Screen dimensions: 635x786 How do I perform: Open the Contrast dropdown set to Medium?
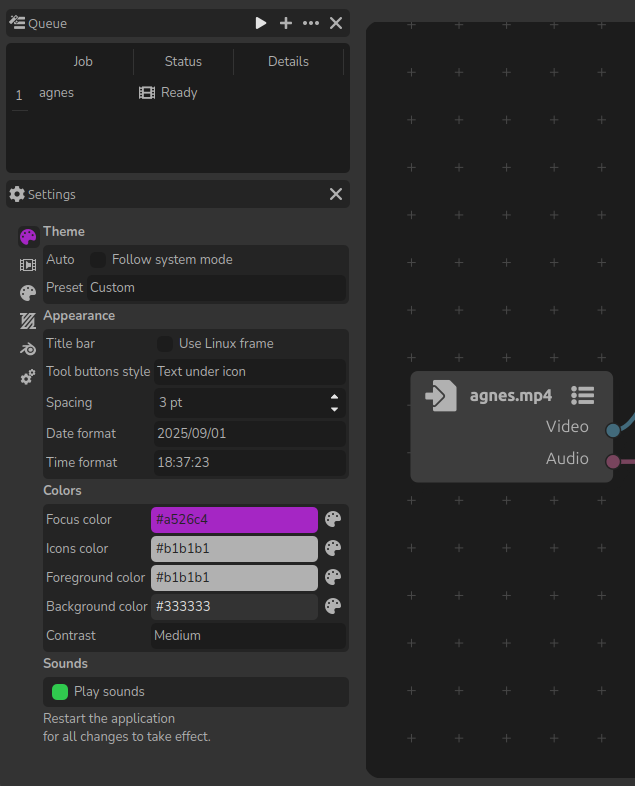pyautogui.click(x=248, y=636)
